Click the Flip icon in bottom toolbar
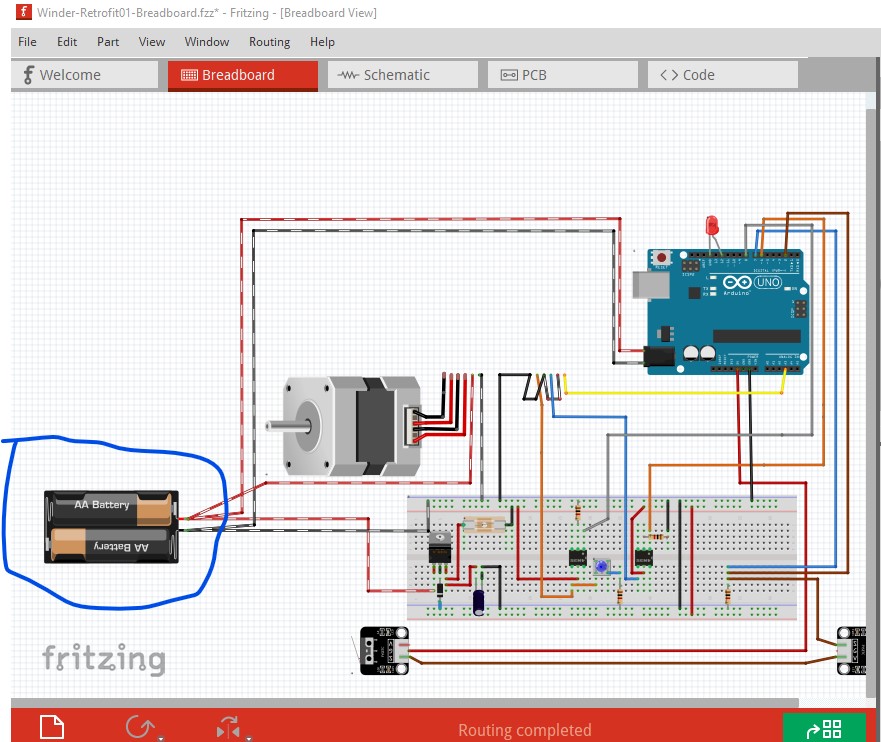Screen dimensions: 881x742 (x=228, y=727)
